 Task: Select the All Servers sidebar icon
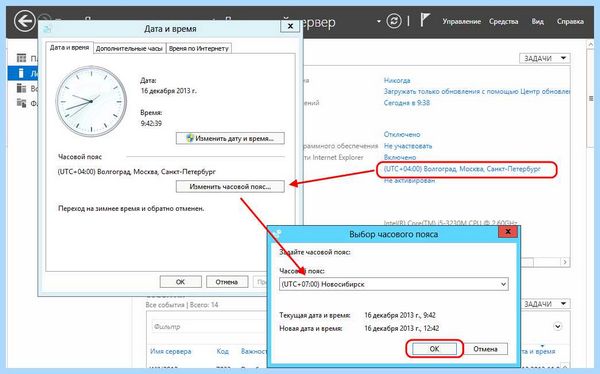coord(21,88)
